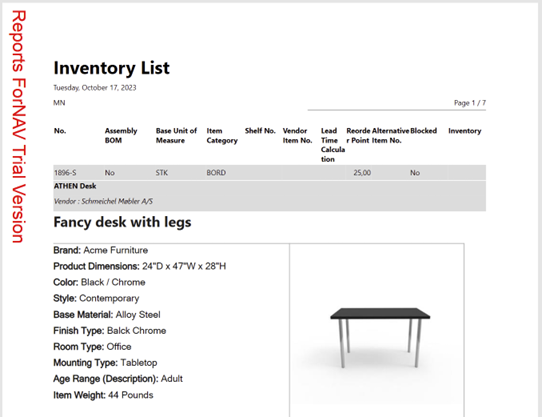
Task: Click the No. column header
Action: (60, 131)
